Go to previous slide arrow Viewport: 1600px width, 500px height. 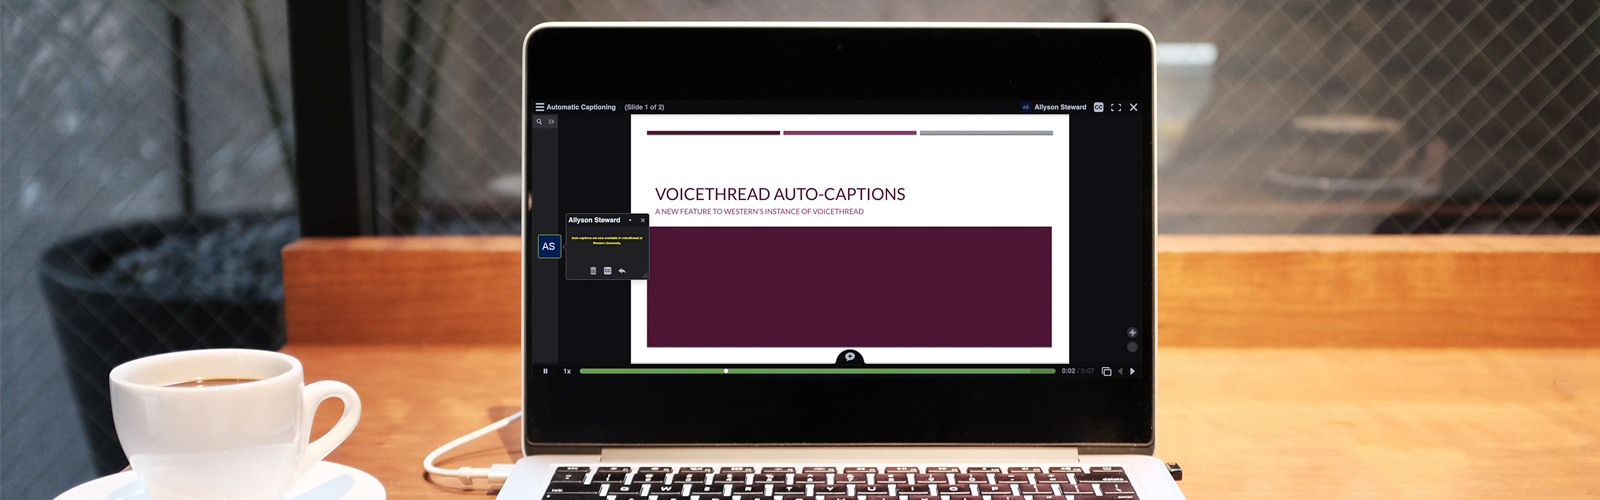coord(1120,371)
